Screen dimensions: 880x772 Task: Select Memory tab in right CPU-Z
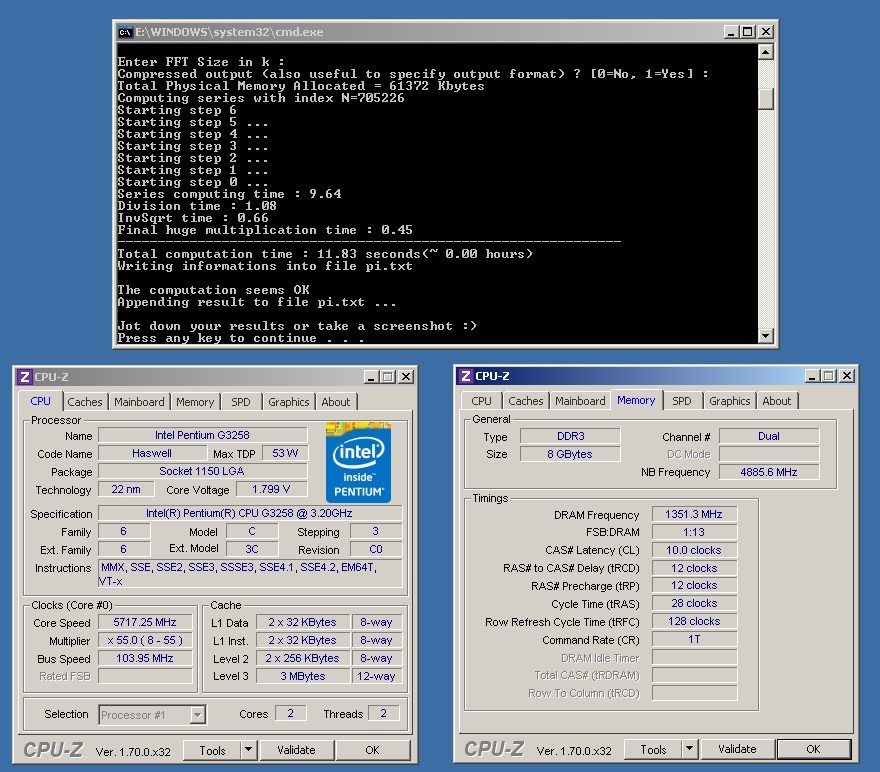[x=636, y=400]
